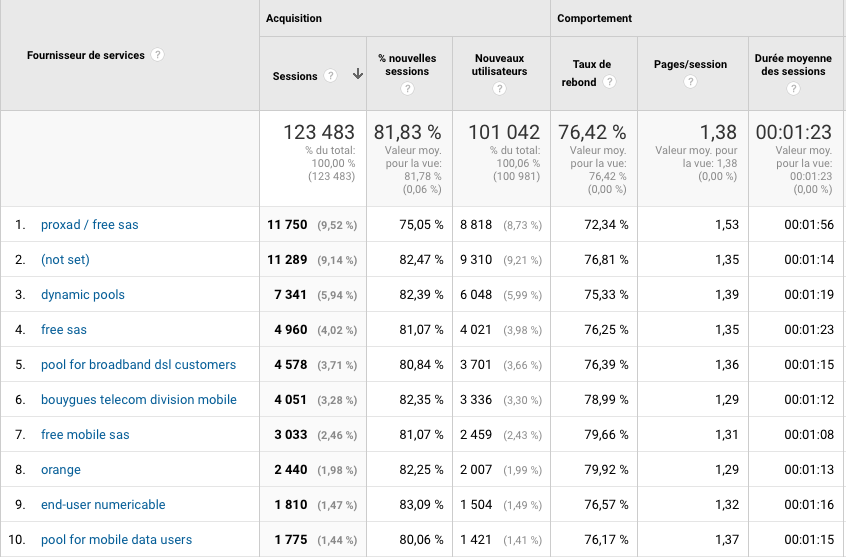Viewport: 846px width, 559px height.
Task: Open bouygues telecom division mobile link
Action: 139,400
